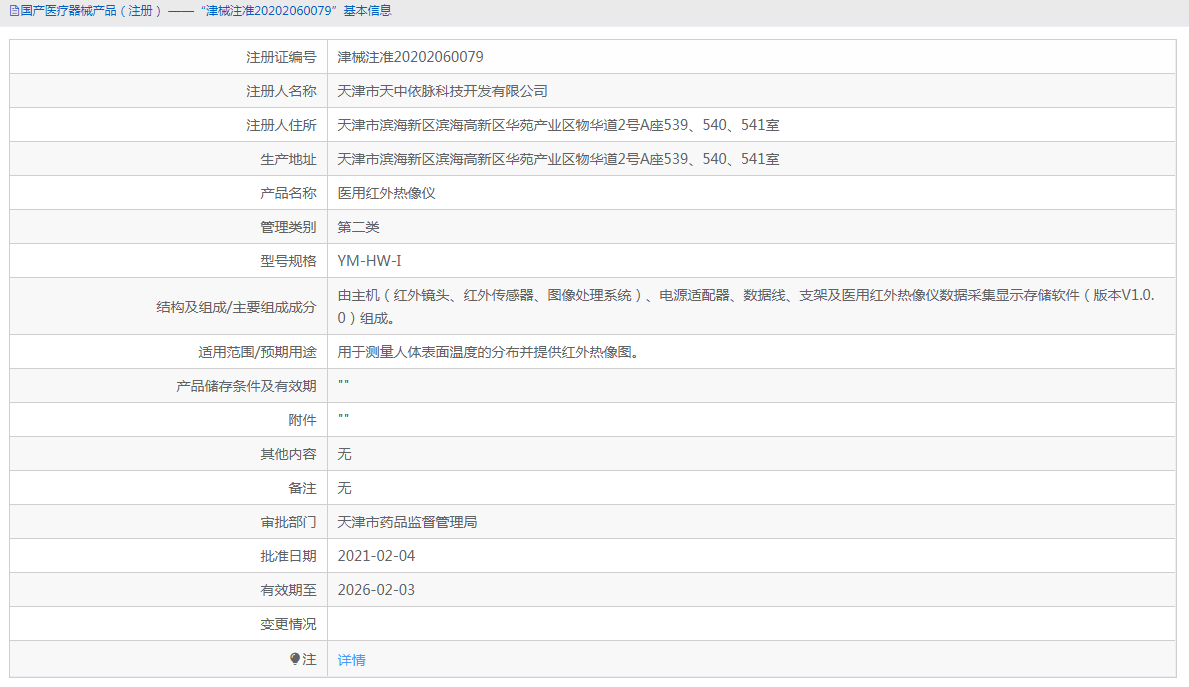Select the registration number 津械注准20202060079 value
The width and height of the screenshot is (1189, 687).
point(410,56)
